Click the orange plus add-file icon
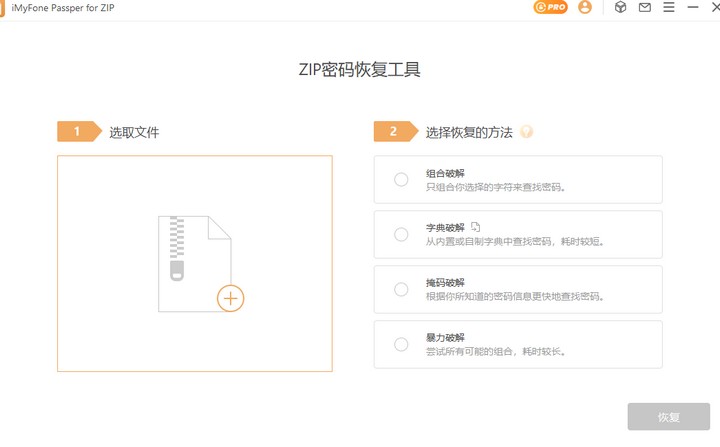 coord(230,298)
